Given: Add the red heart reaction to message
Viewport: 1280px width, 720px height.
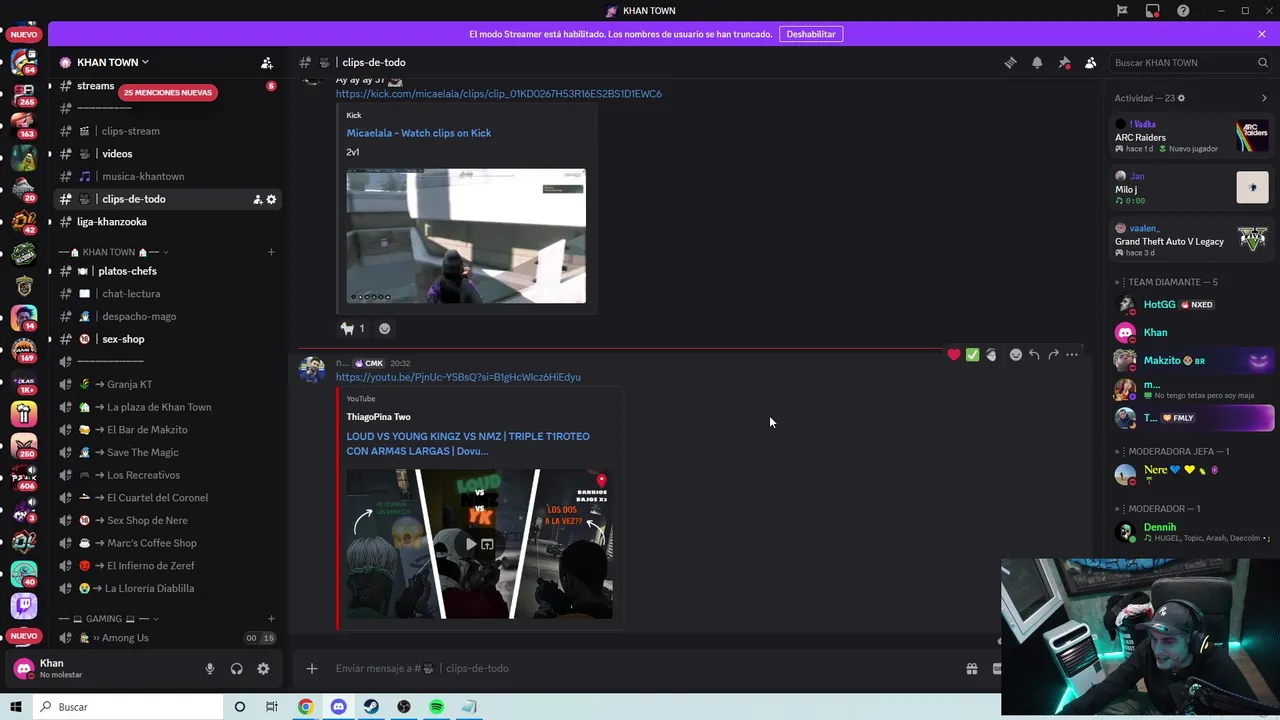Looking at the screenshot, I should click(954, 354).
